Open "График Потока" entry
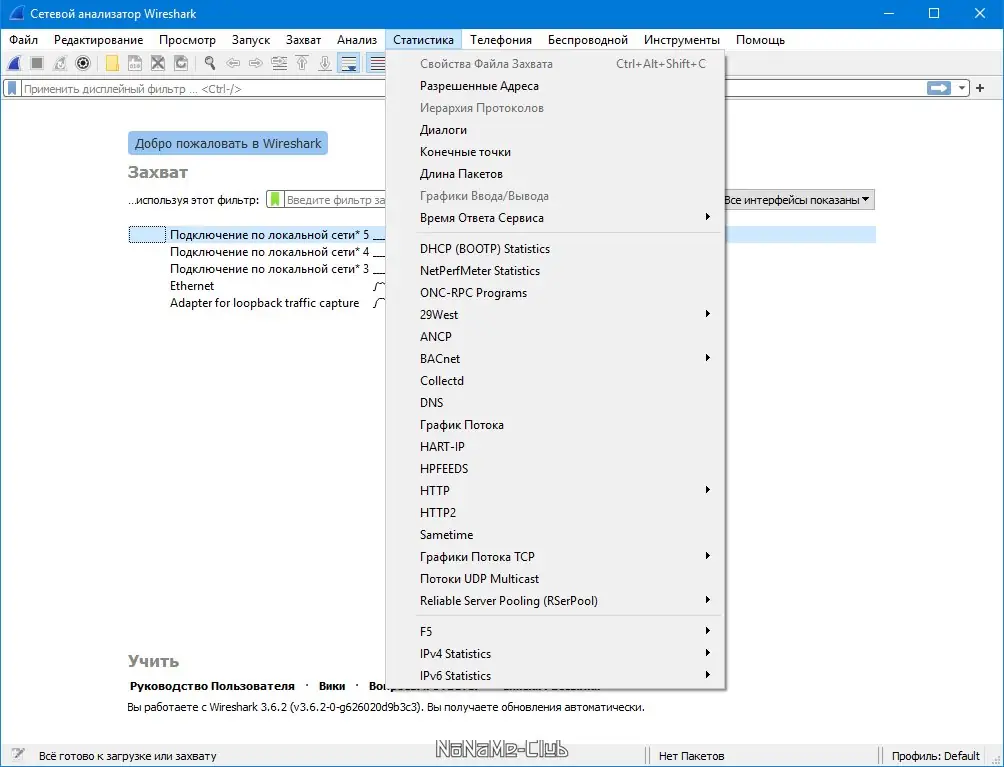Screen dimensions: 1004x767 [x=555, y=424]
